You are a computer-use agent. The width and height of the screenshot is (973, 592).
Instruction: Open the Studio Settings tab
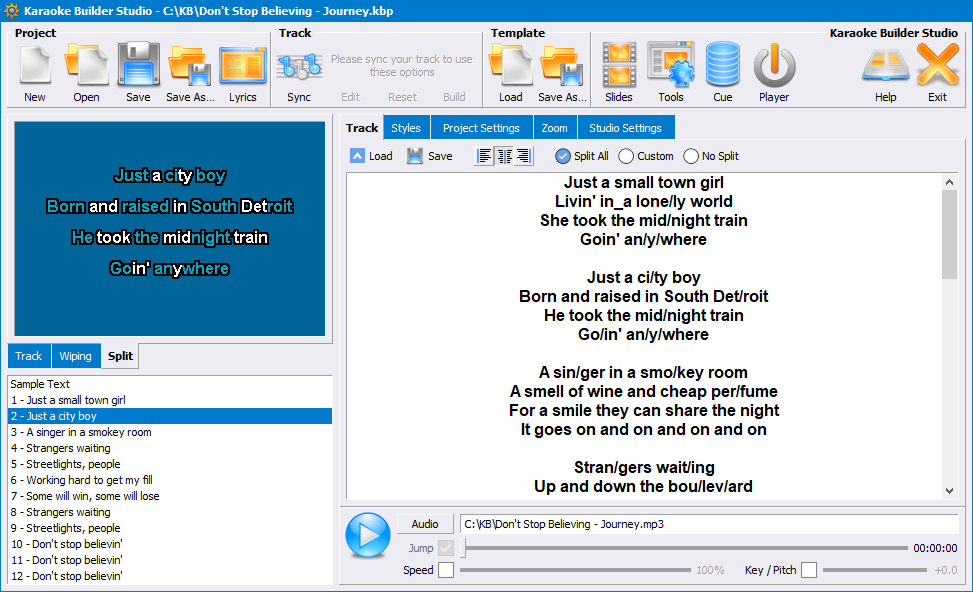tap(626, 128)
